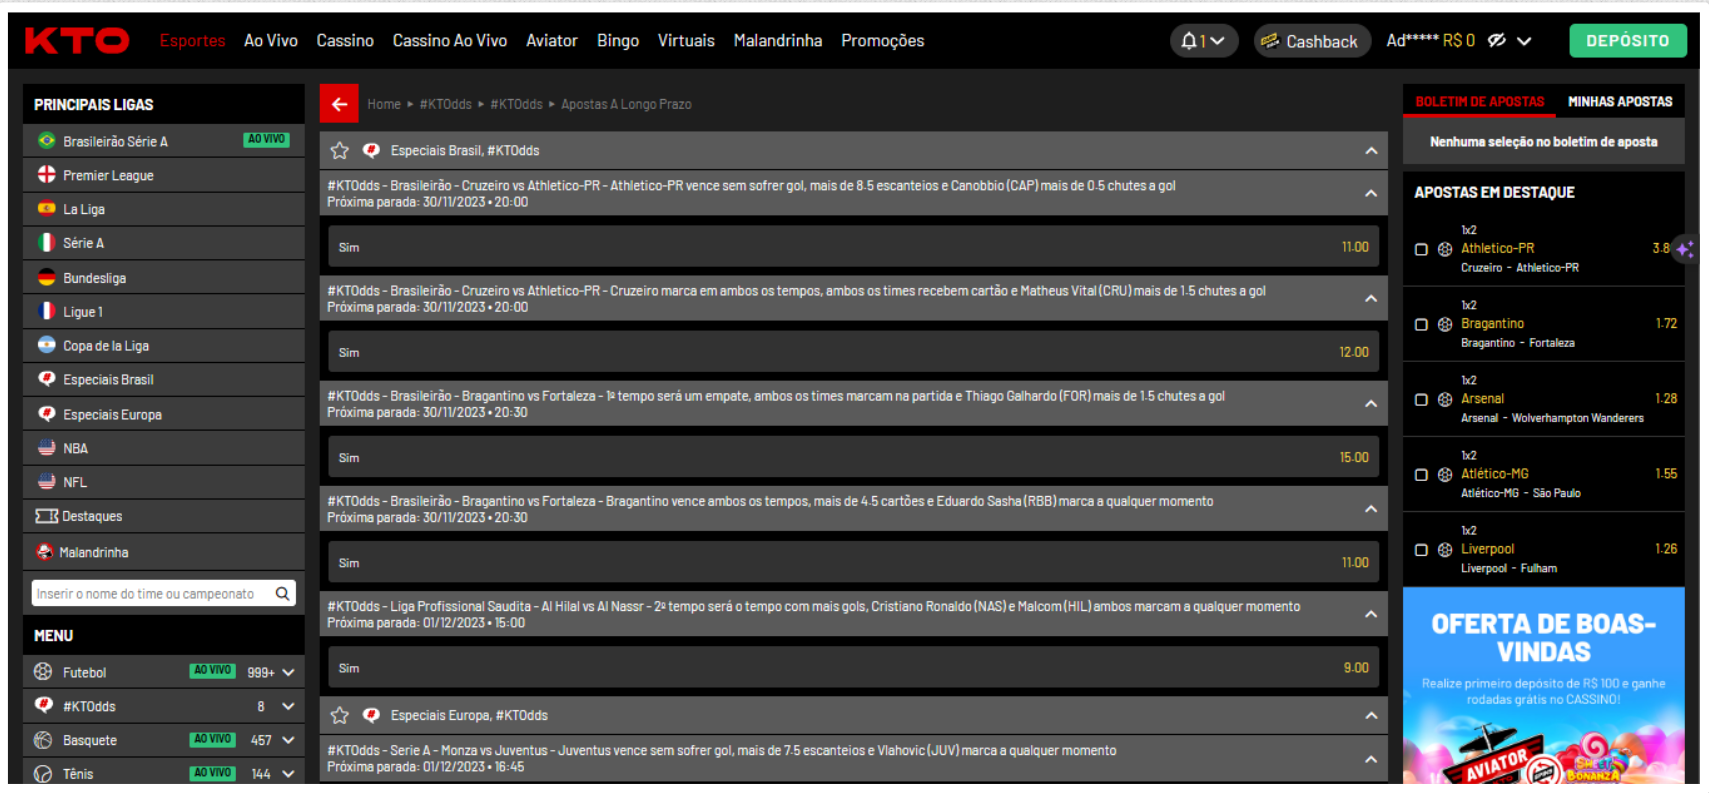Tick the Arsenal featured bet checkbox
1709x793 pixels.
[1421, 400]
